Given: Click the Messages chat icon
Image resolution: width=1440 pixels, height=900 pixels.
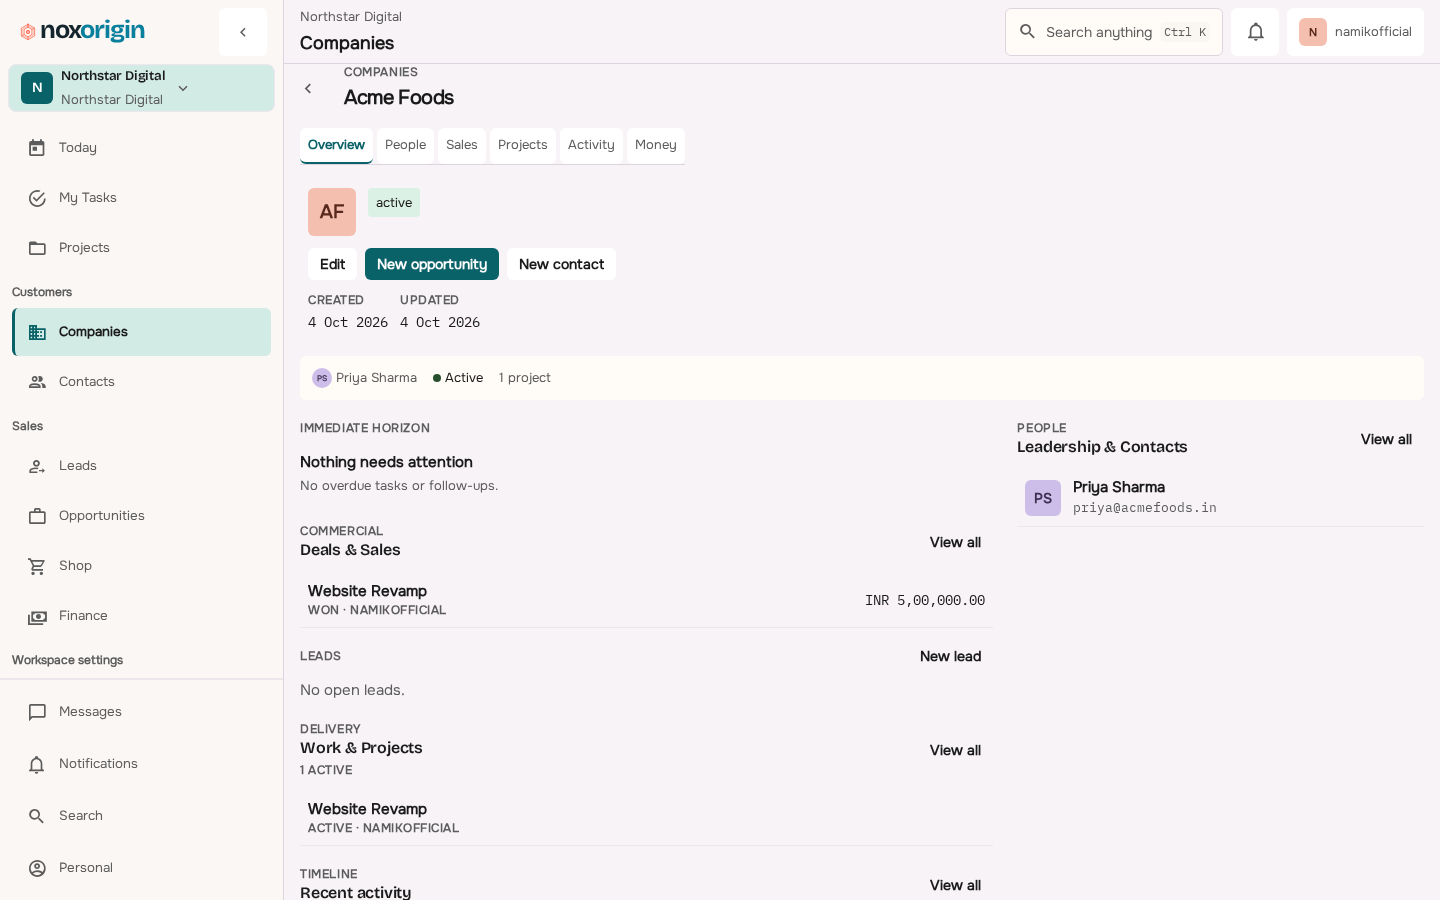Looking at the screenshot, I should tap(37, 712).
